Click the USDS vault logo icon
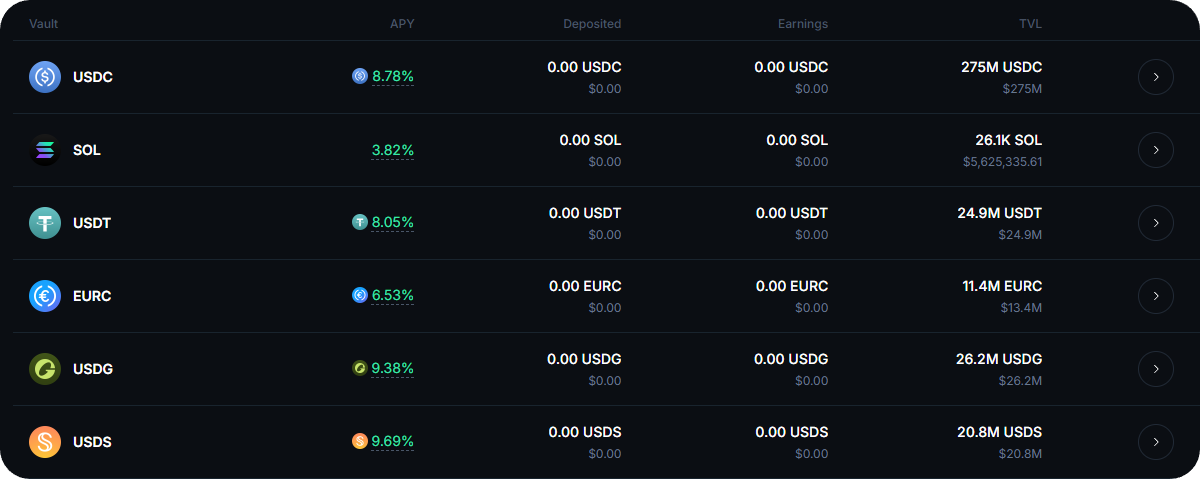 [x=45, y=442]
